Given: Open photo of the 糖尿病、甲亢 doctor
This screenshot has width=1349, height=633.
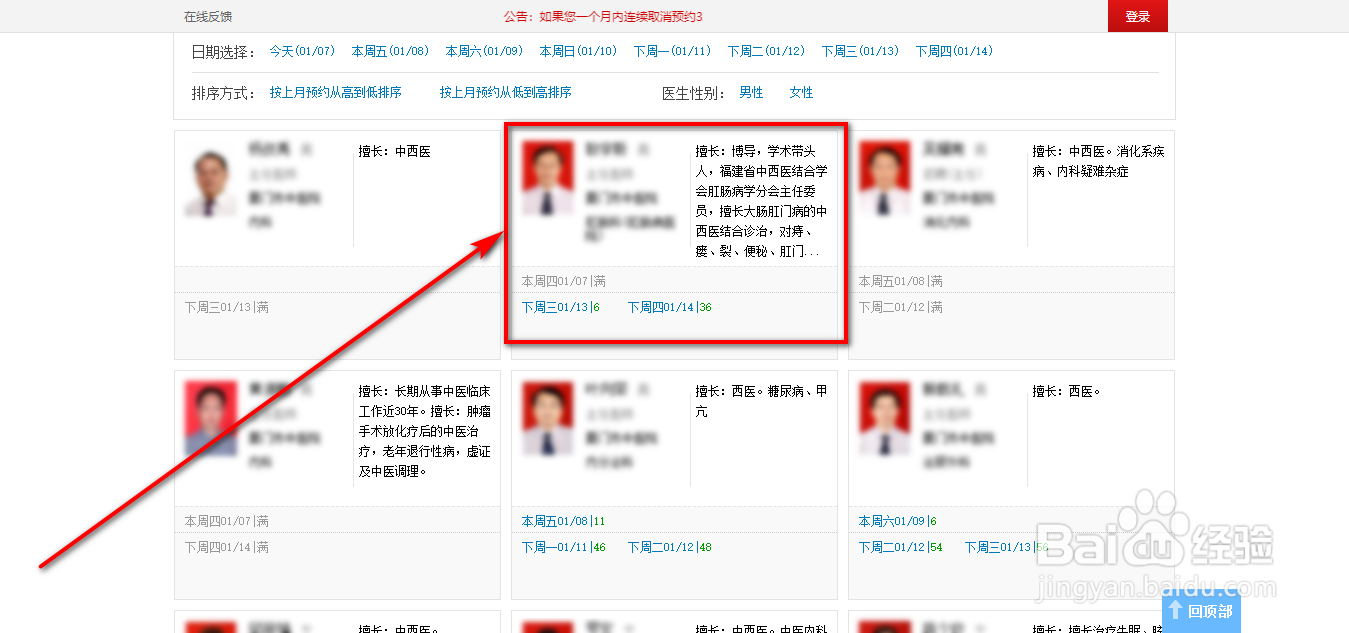Looking at the screenshot, I should 547,418.
